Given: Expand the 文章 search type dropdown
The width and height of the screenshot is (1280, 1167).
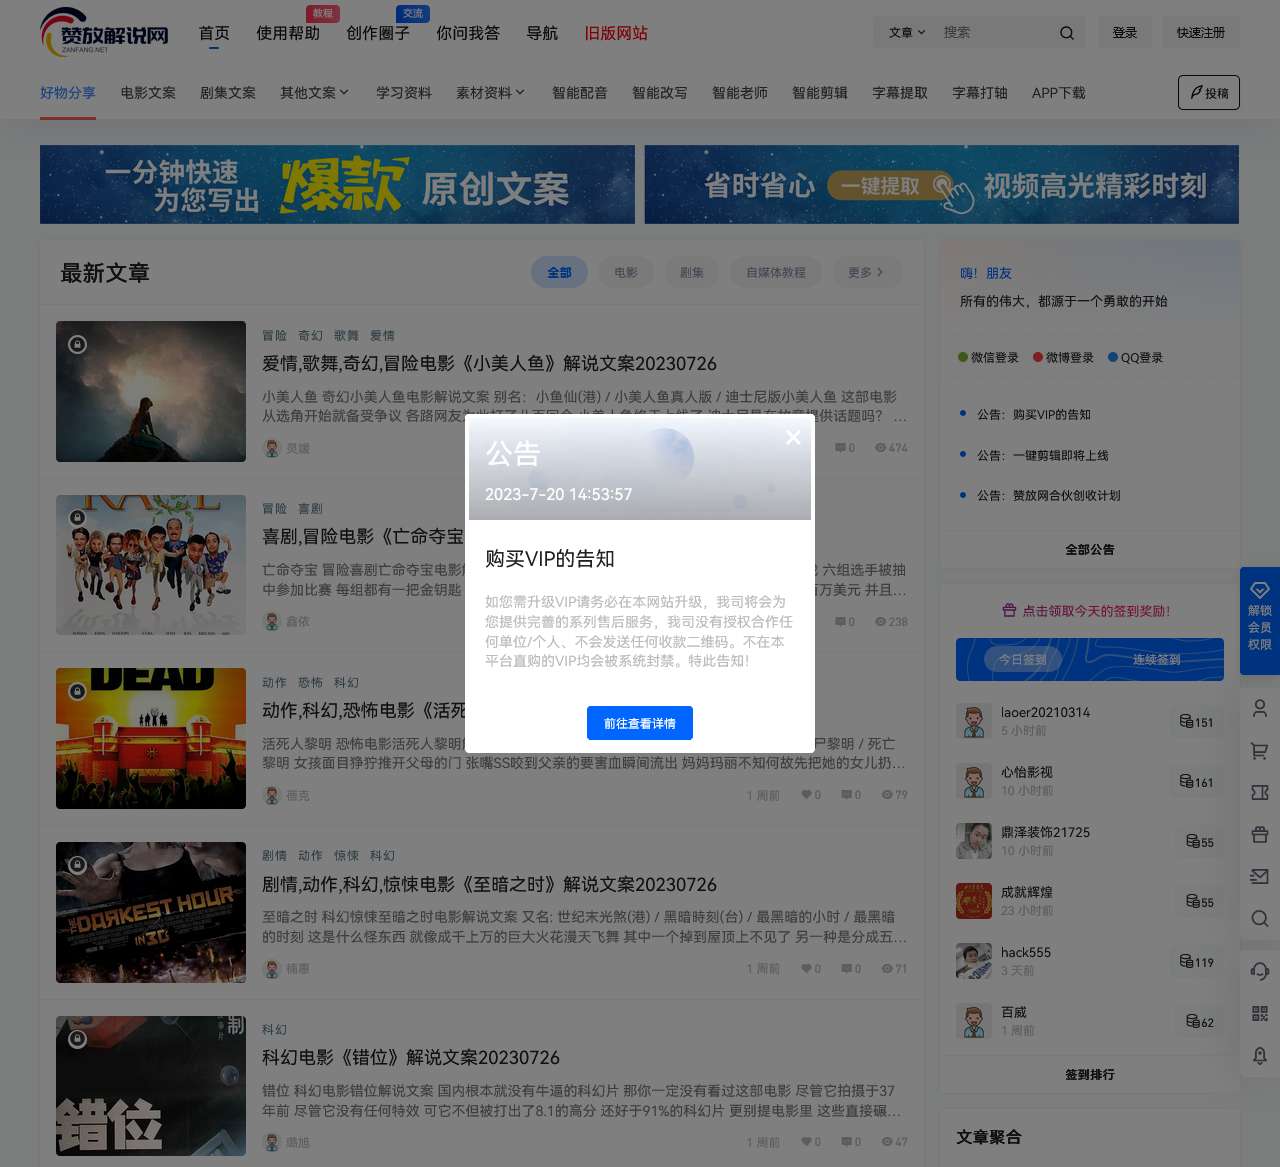Looking at the screenshot, I should coord(906,33).
